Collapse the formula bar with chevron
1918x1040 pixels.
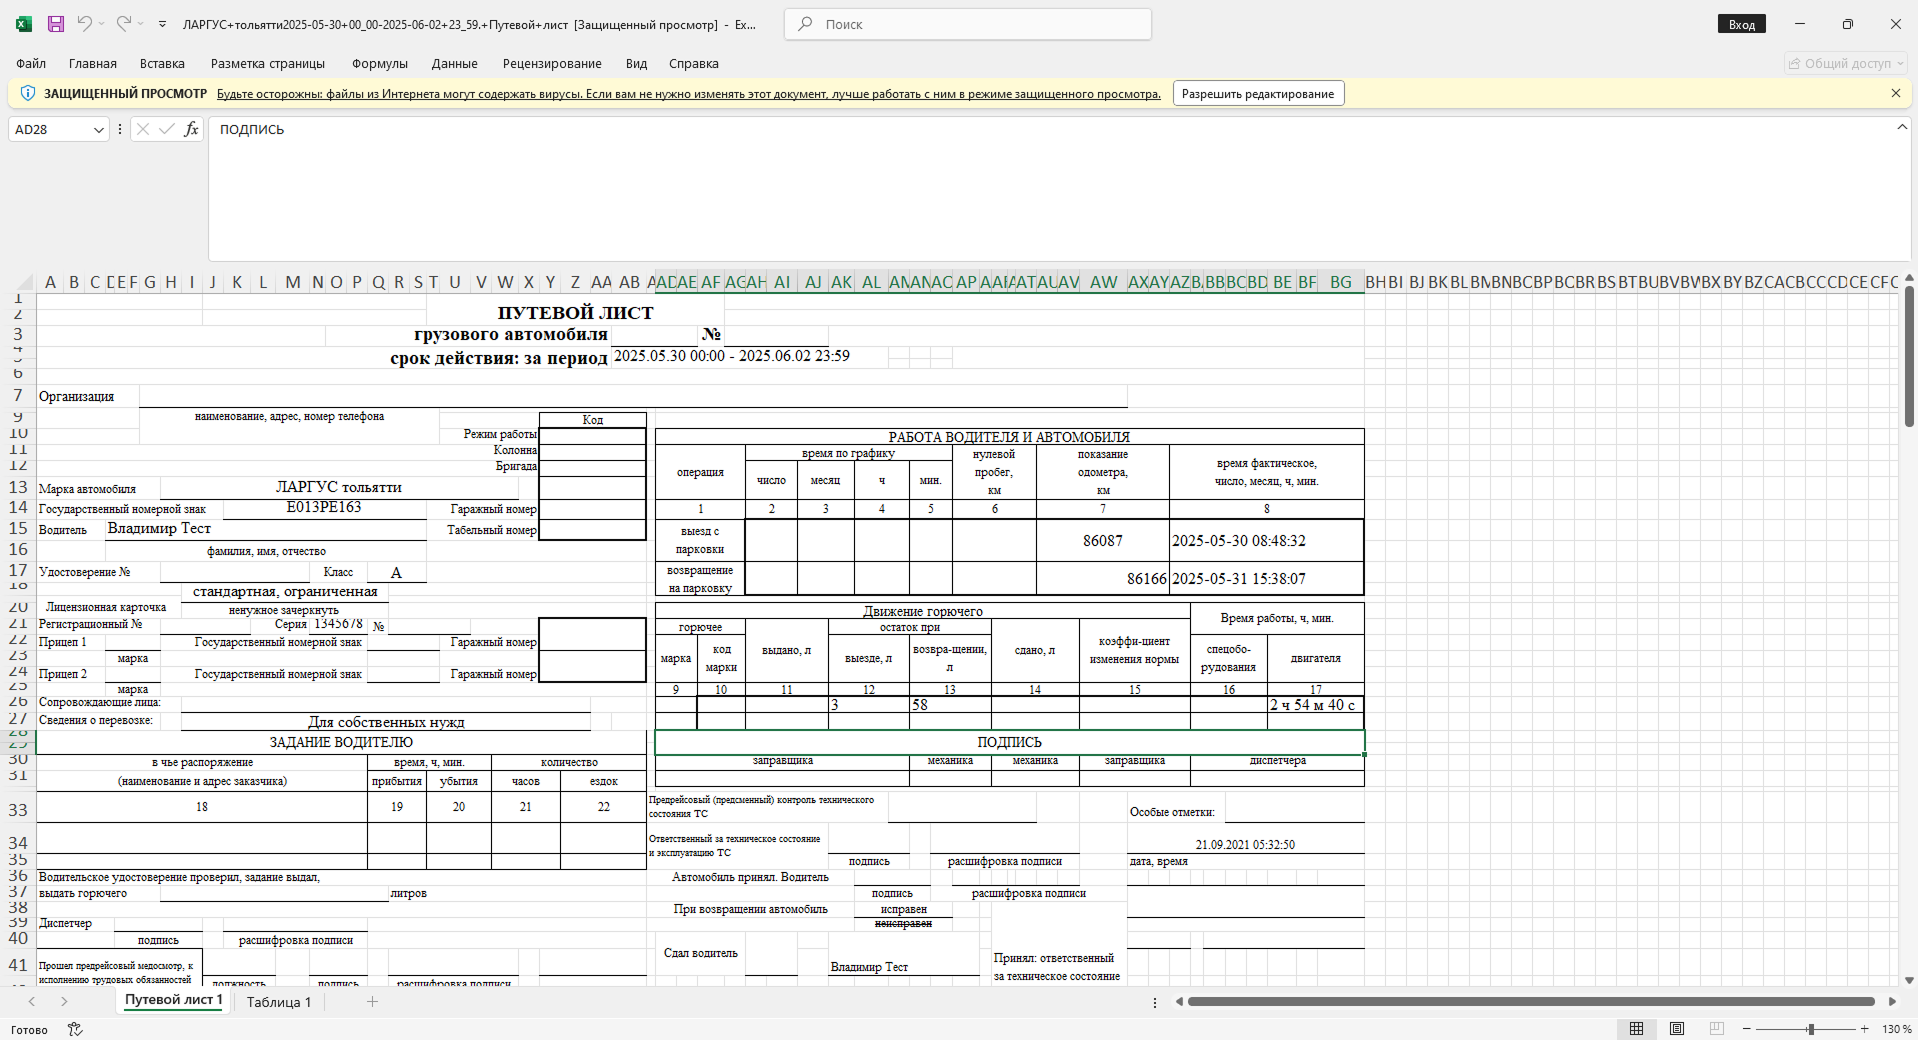(1901, 127)
